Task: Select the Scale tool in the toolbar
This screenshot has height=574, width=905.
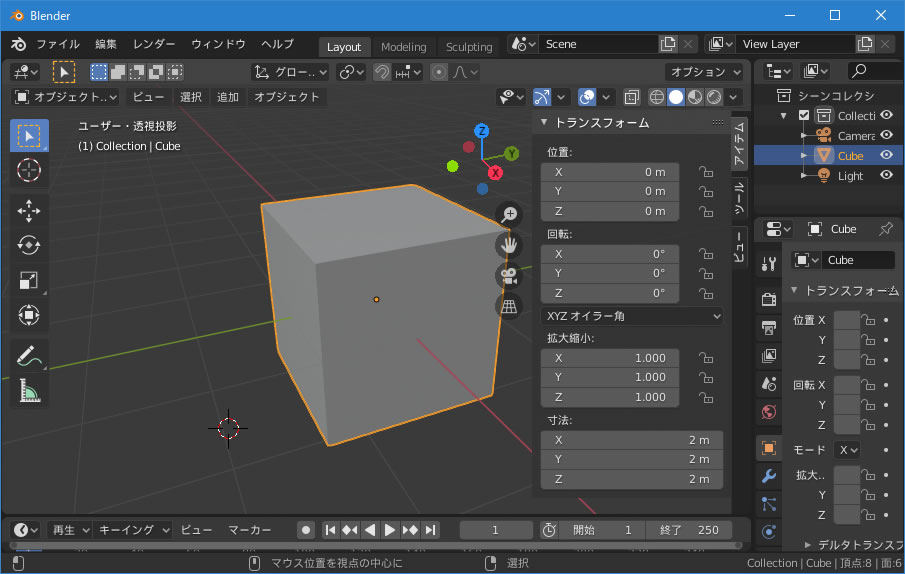Action: [x=29, y=281]
